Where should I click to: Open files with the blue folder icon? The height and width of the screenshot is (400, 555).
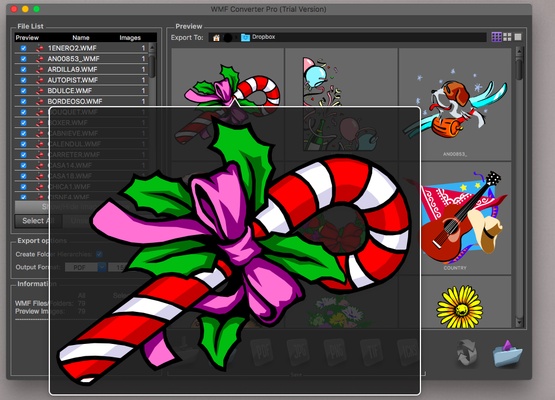[x=507, y=353]
